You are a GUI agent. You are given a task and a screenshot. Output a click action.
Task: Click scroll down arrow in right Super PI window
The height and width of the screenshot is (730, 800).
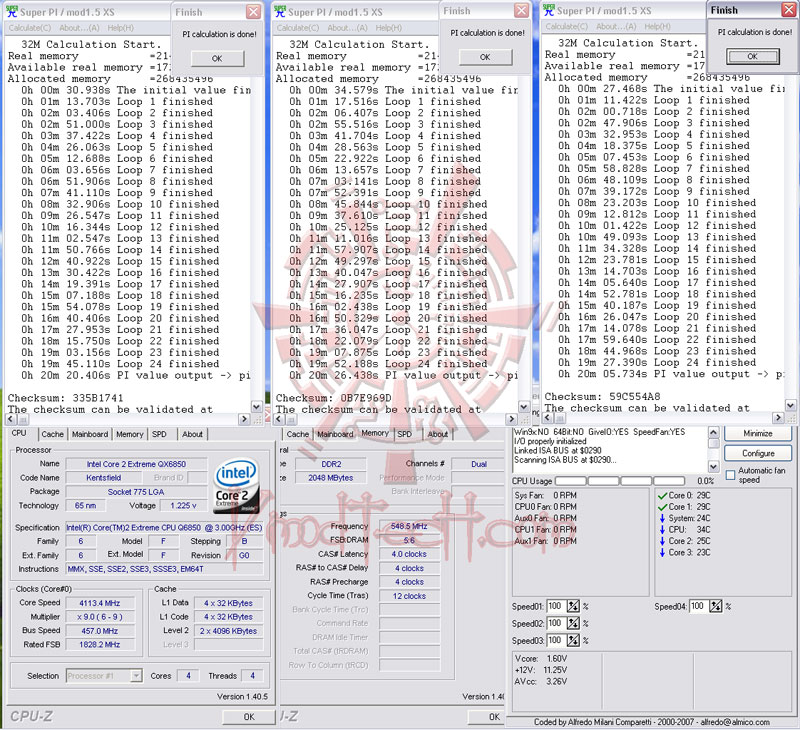pyautogui.click(x=791, y=406)
